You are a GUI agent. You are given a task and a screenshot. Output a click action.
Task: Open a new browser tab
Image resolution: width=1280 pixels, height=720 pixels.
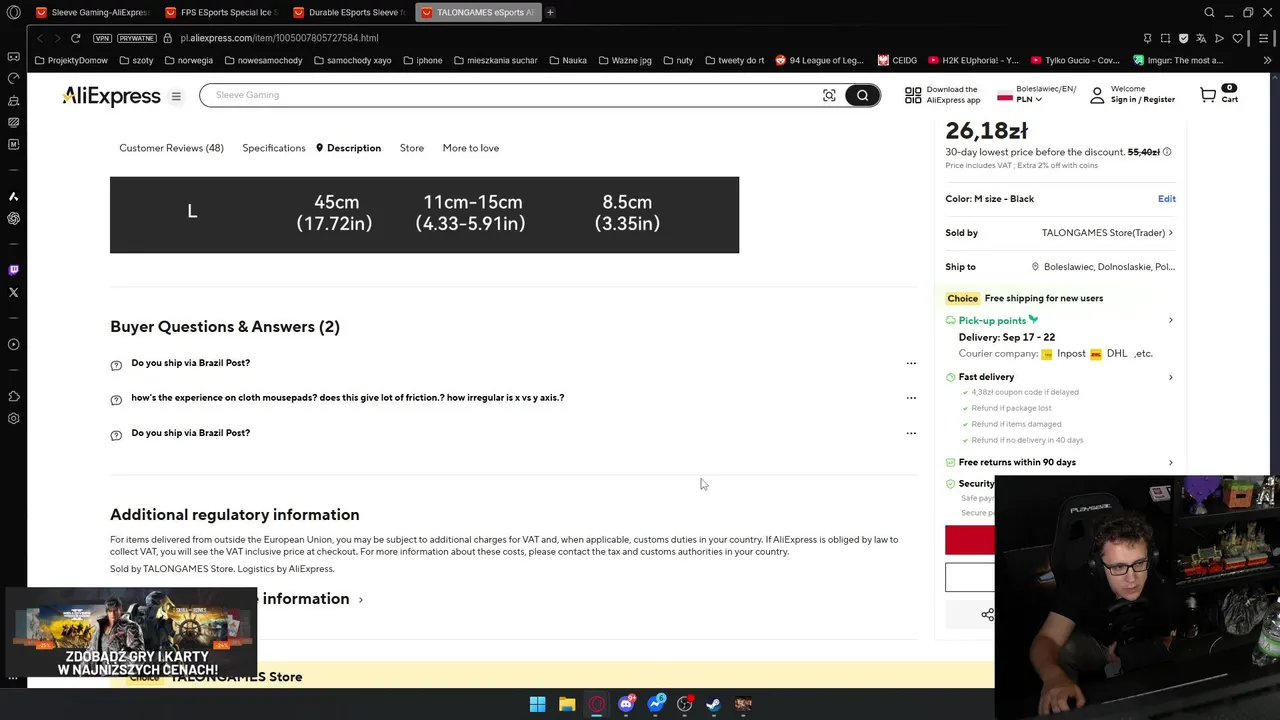point(550,12)
